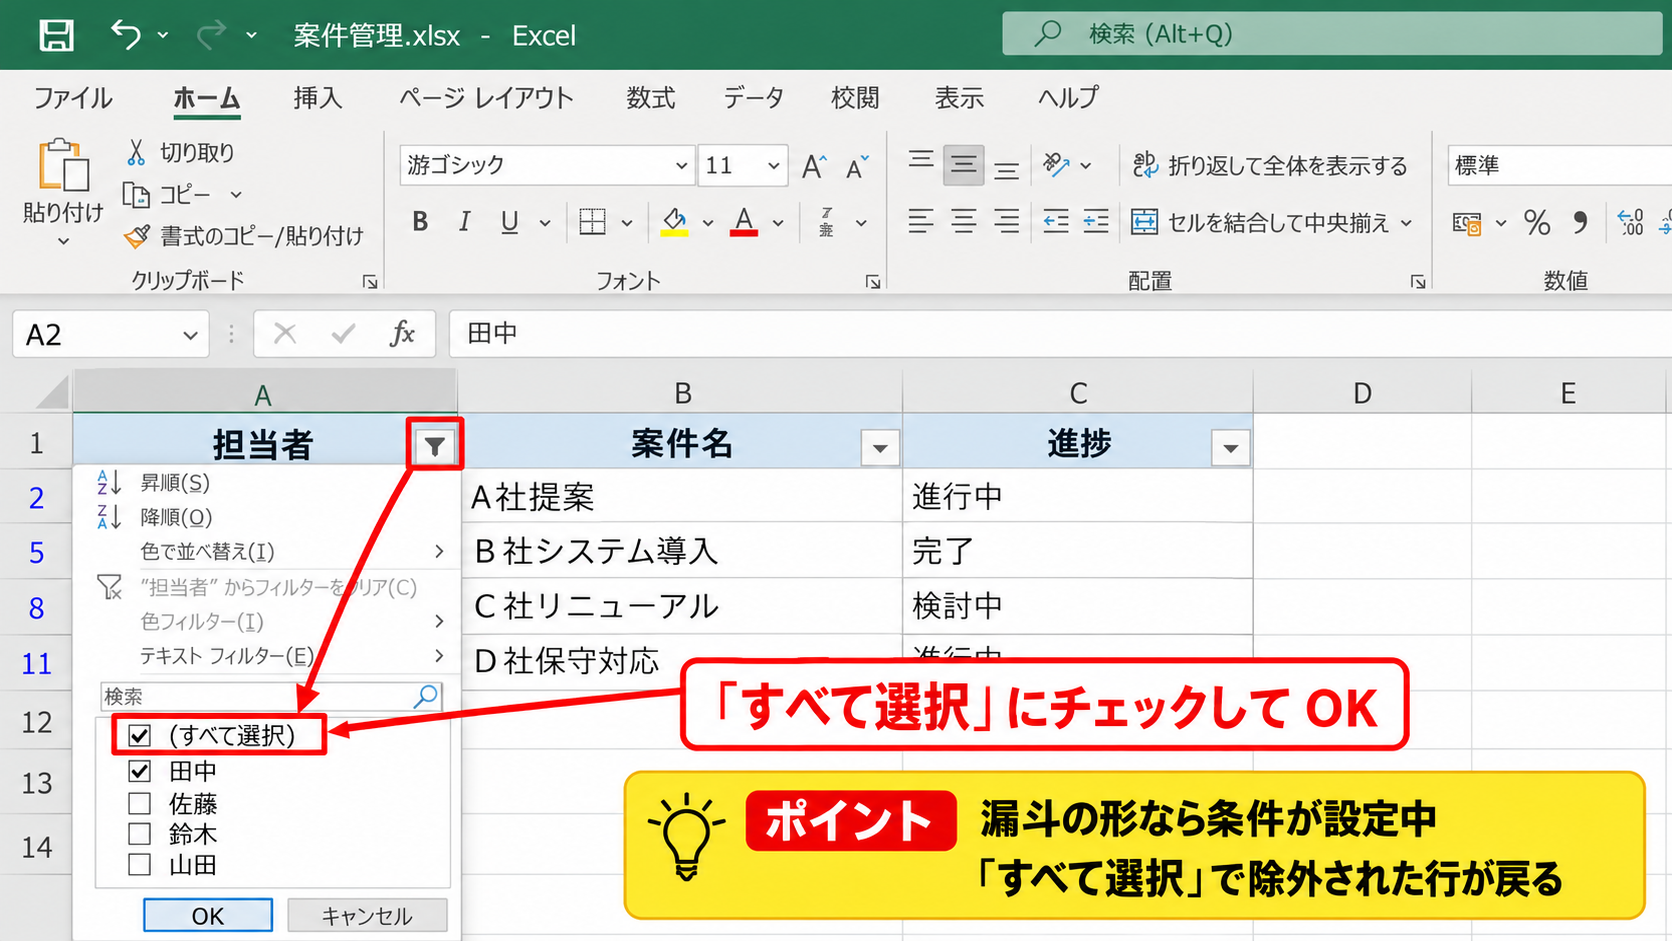Click the Insert Function fx icon
Image resolution: width=1672 pixels, height=941 pixels.
pos(402,333)
